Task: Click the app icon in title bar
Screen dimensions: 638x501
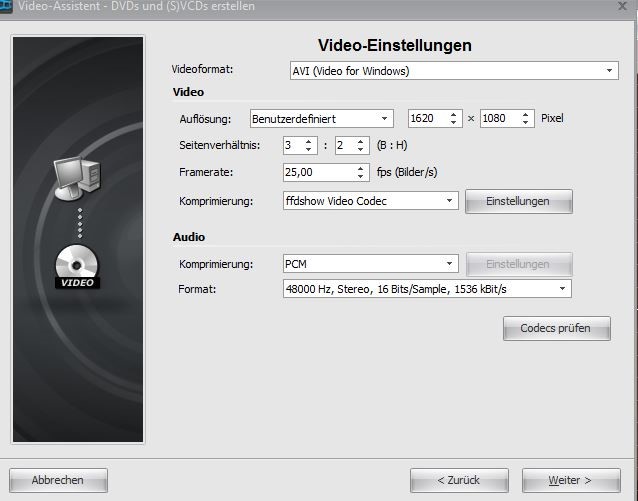Action: pos(5,6)
